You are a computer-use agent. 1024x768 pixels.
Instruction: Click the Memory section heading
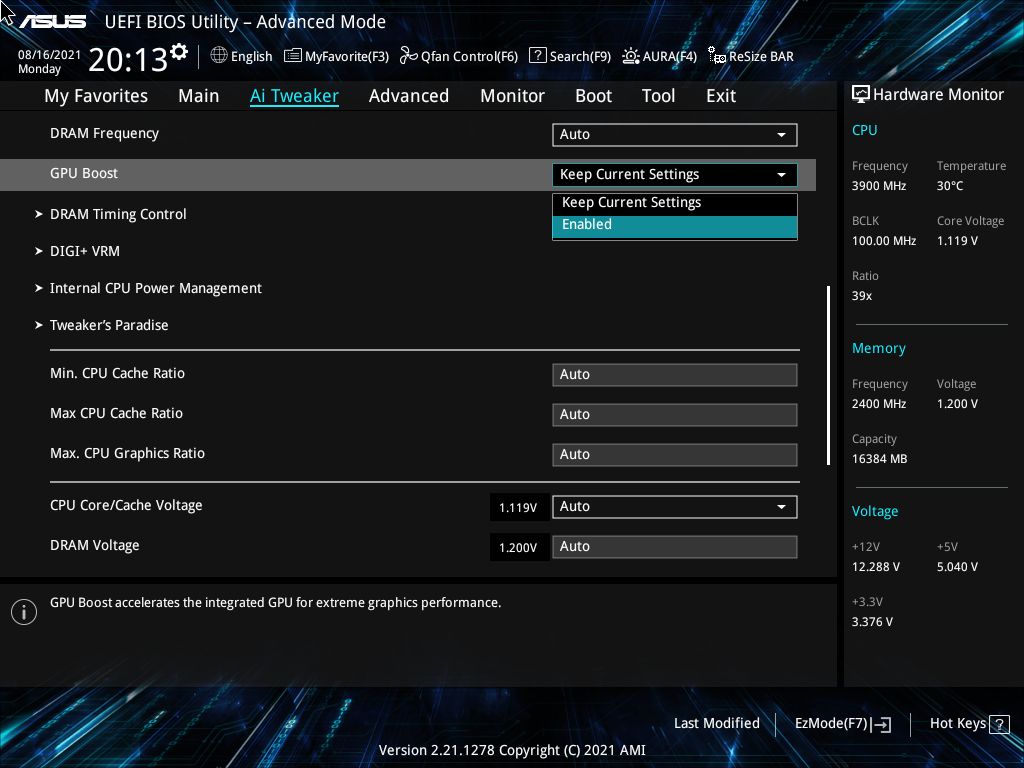879,349
